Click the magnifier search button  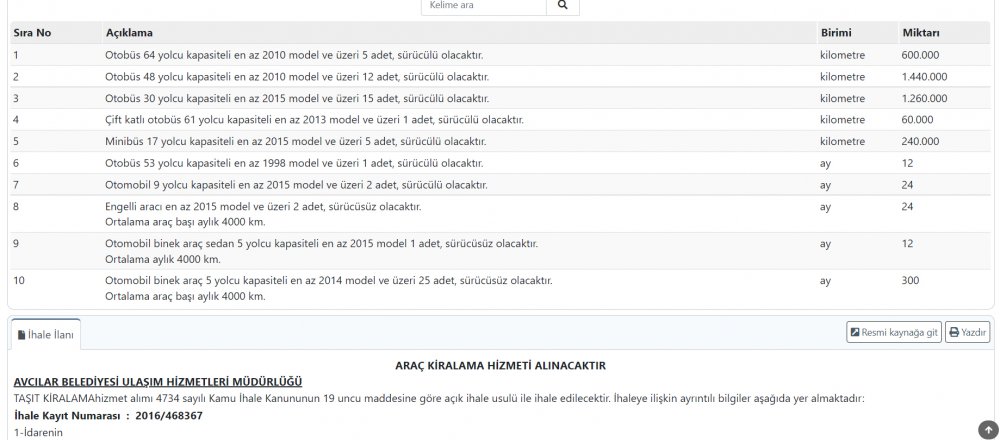tap(562, 6)
